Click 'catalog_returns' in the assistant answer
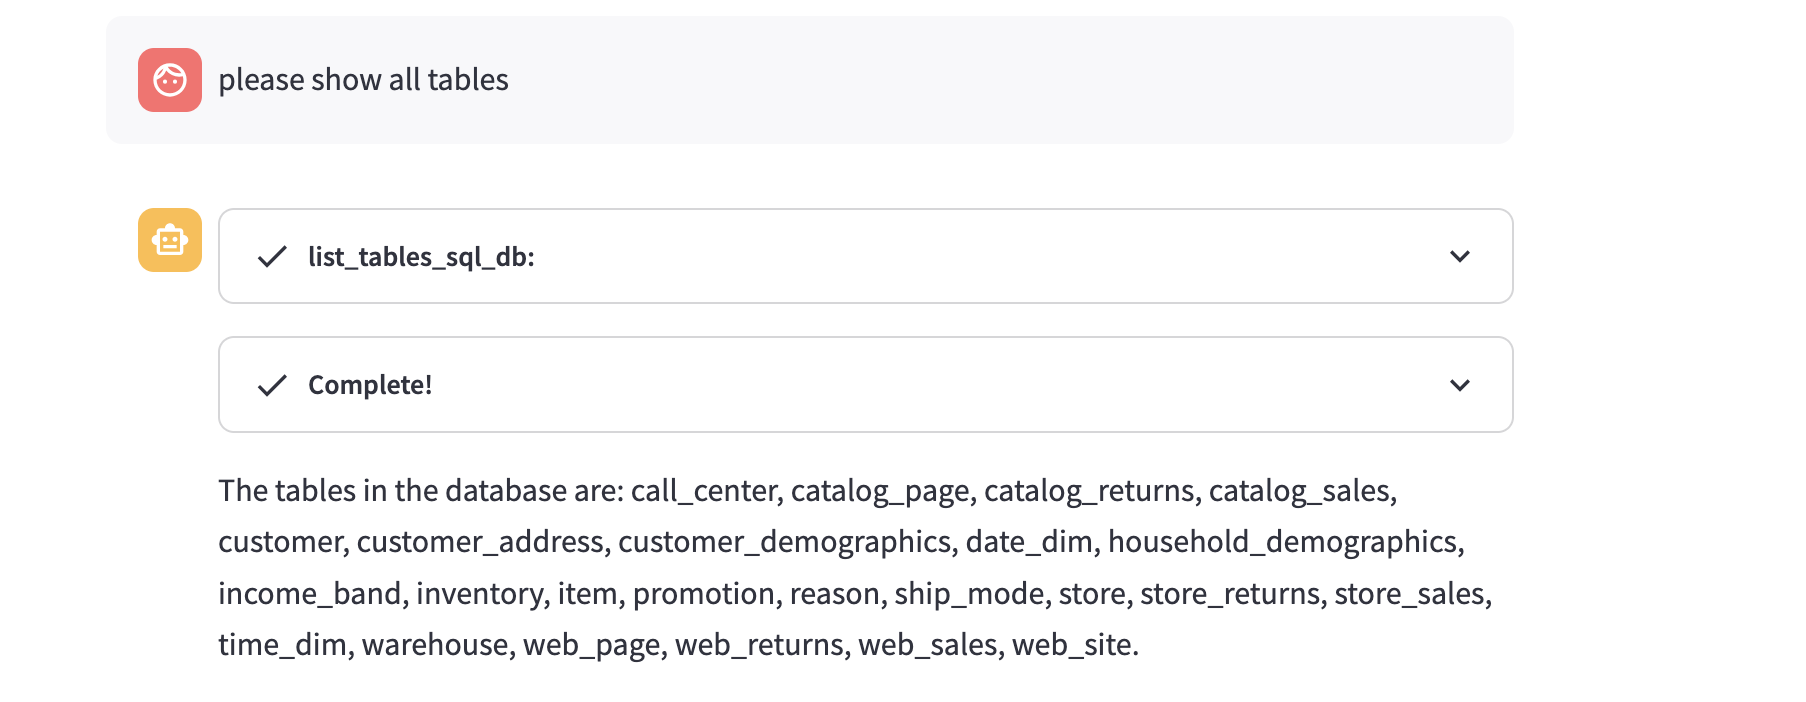 pyautogui.click(x=1089, y=491)
